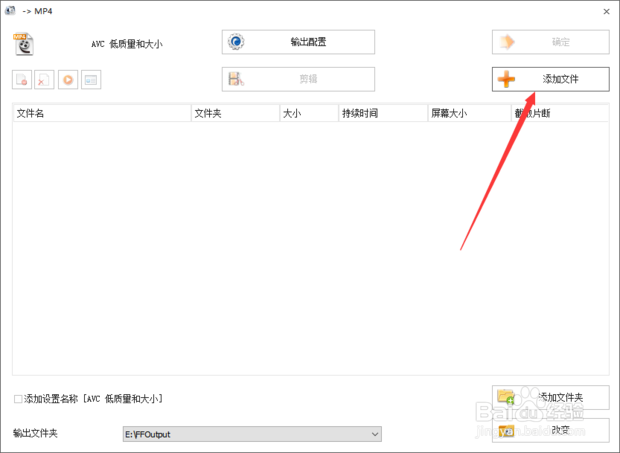Click 添加文件夹 to add a folder
The image size is (620, 453).
click(550, 397)
